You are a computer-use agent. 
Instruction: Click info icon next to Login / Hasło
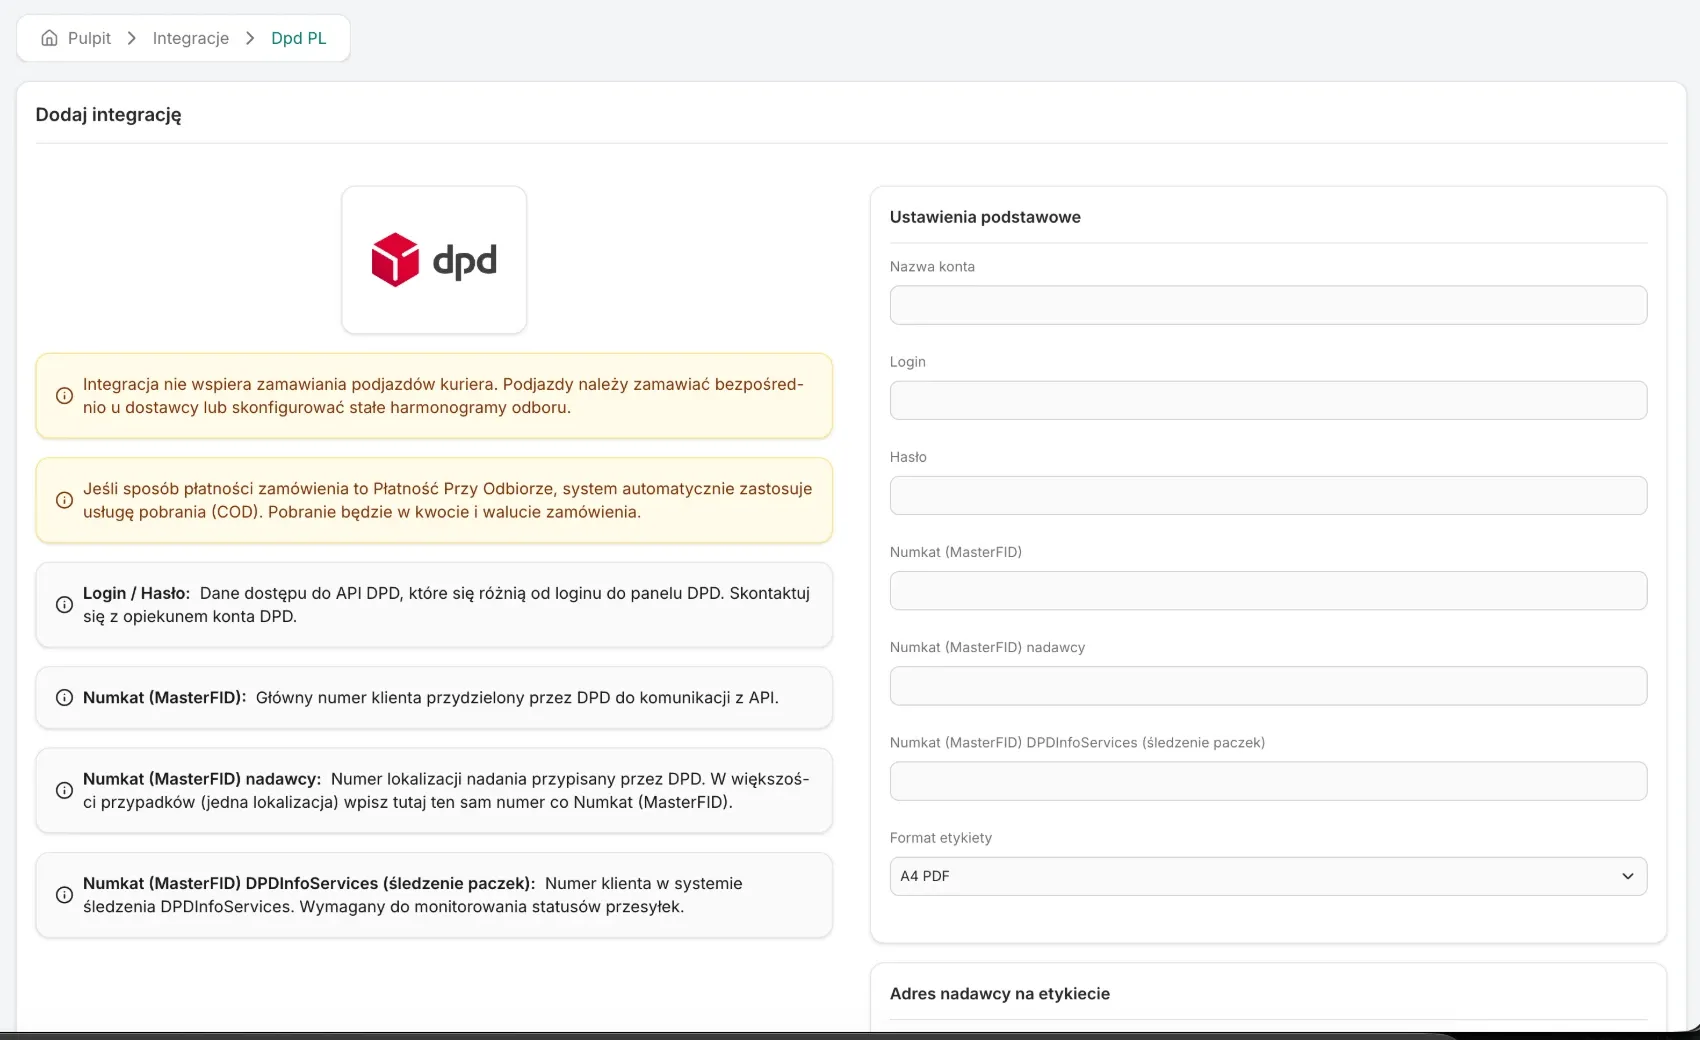tap(64, 605)
